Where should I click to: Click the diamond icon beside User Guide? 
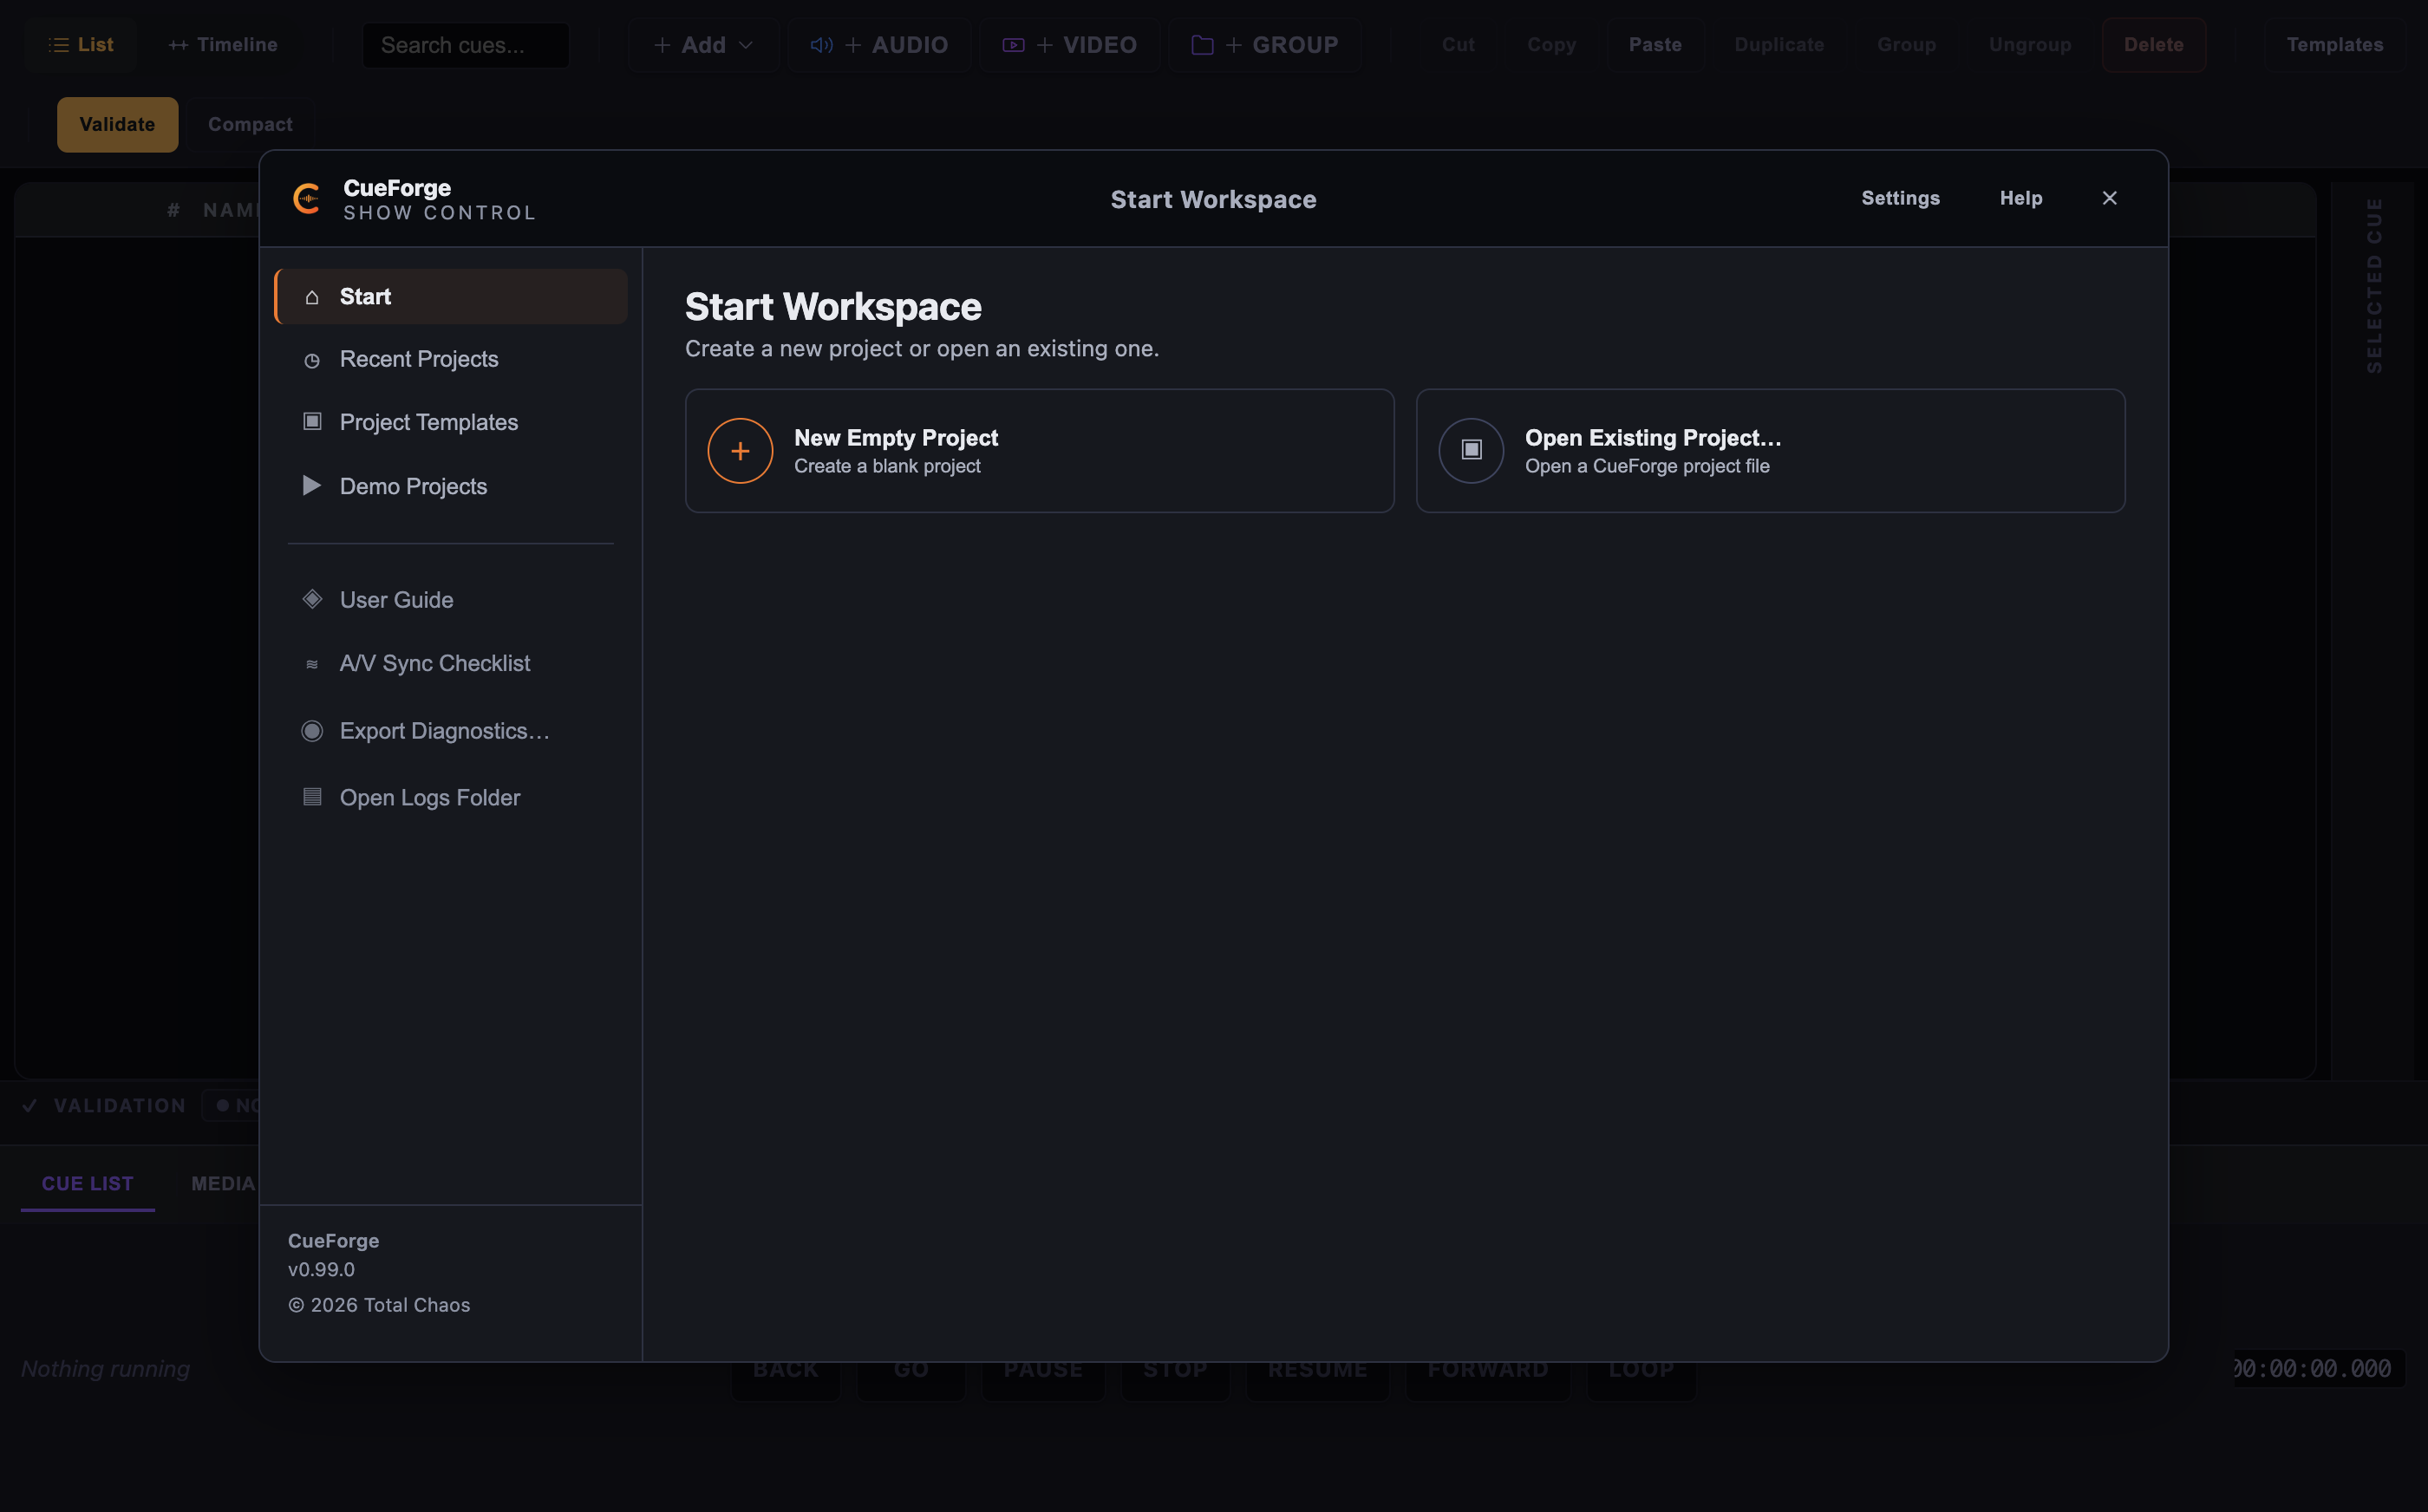click(312, 599)
